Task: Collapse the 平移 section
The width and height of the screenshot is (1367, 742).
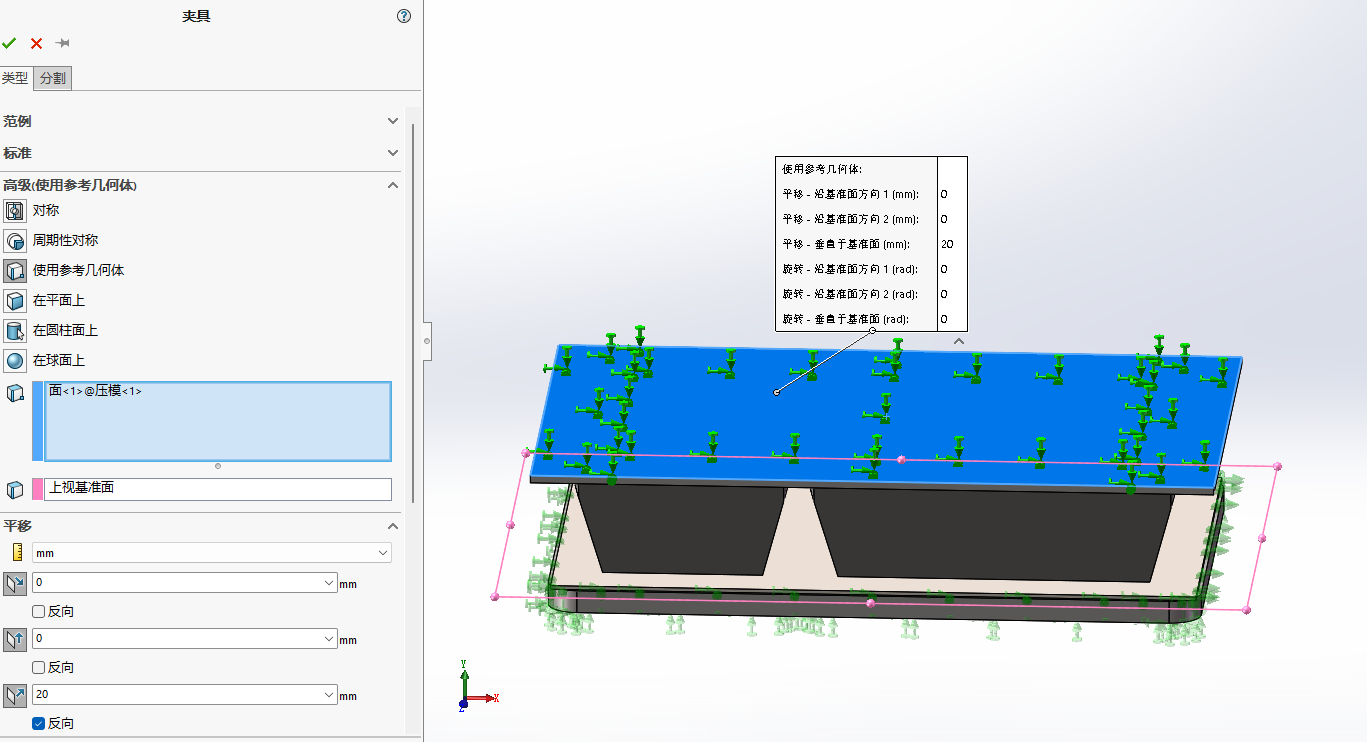Action: [x=393, y=526]
